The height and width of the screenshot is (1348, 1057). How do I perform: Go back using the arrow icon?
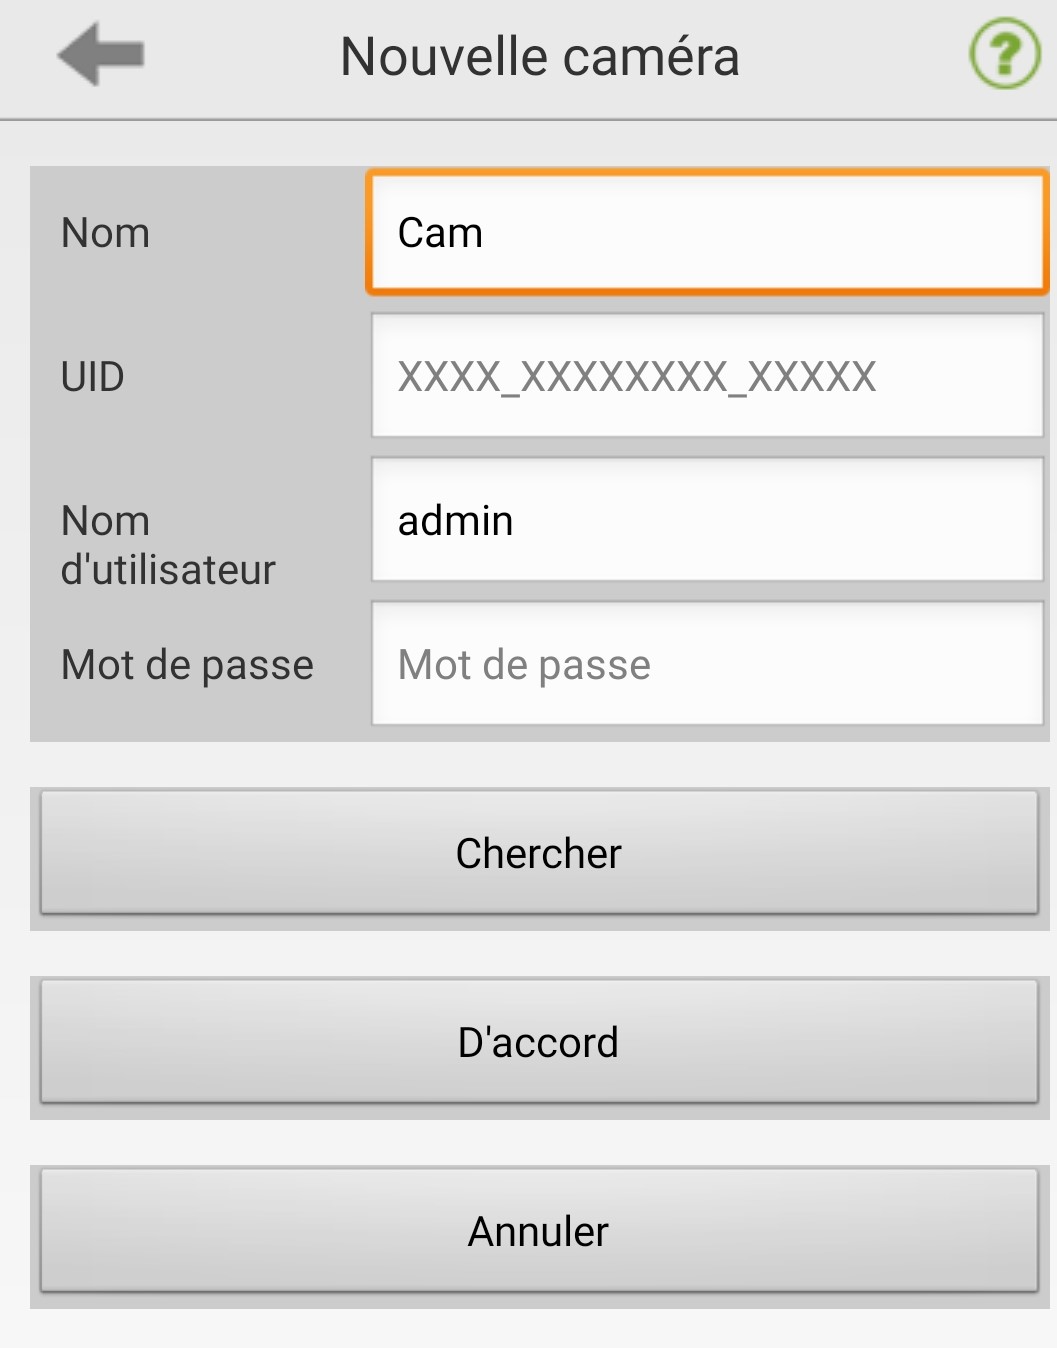(x=101, y=55)
